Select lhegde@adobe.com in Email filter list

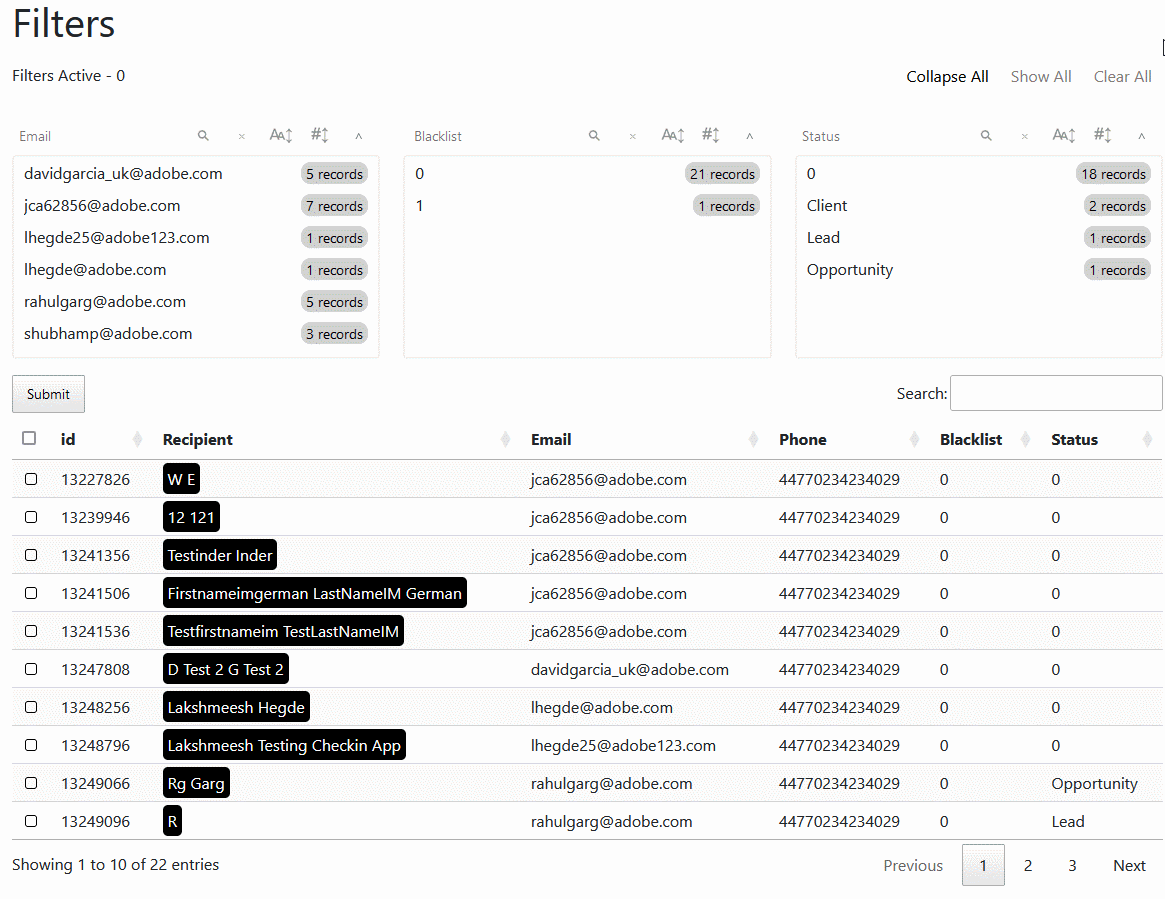coord(195,270)
